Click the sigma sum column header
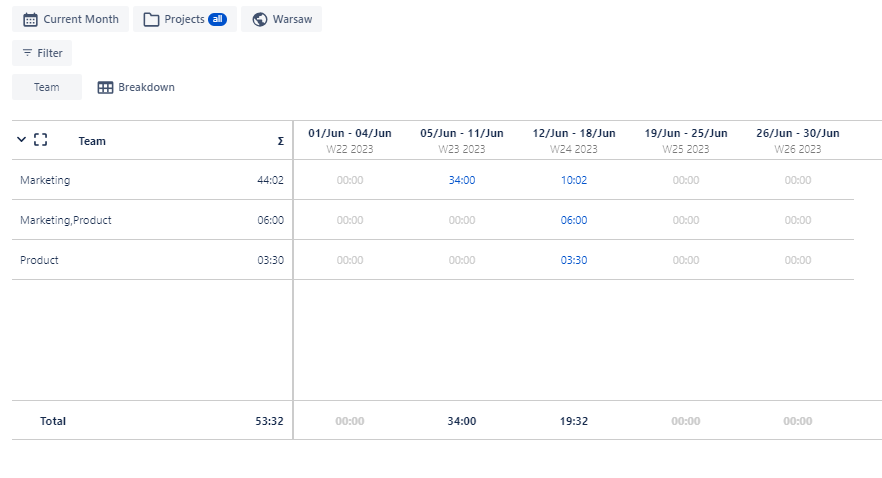This screenshot has width=882, height=478. [280, 142]
